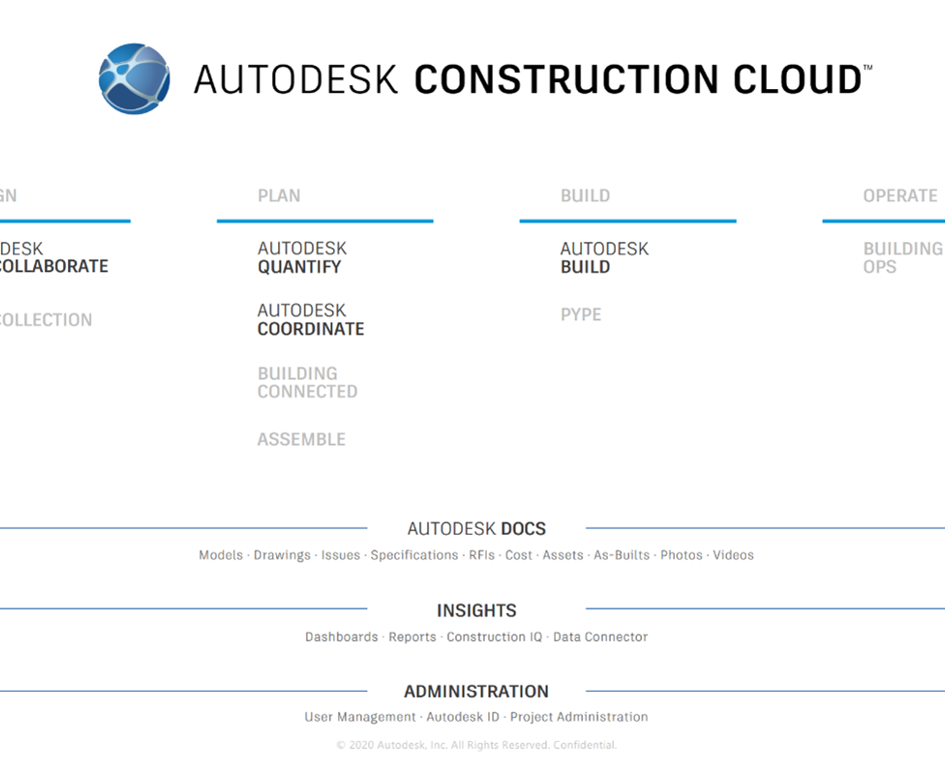Click the Models item under Autodesk Docs

(219, 555)
